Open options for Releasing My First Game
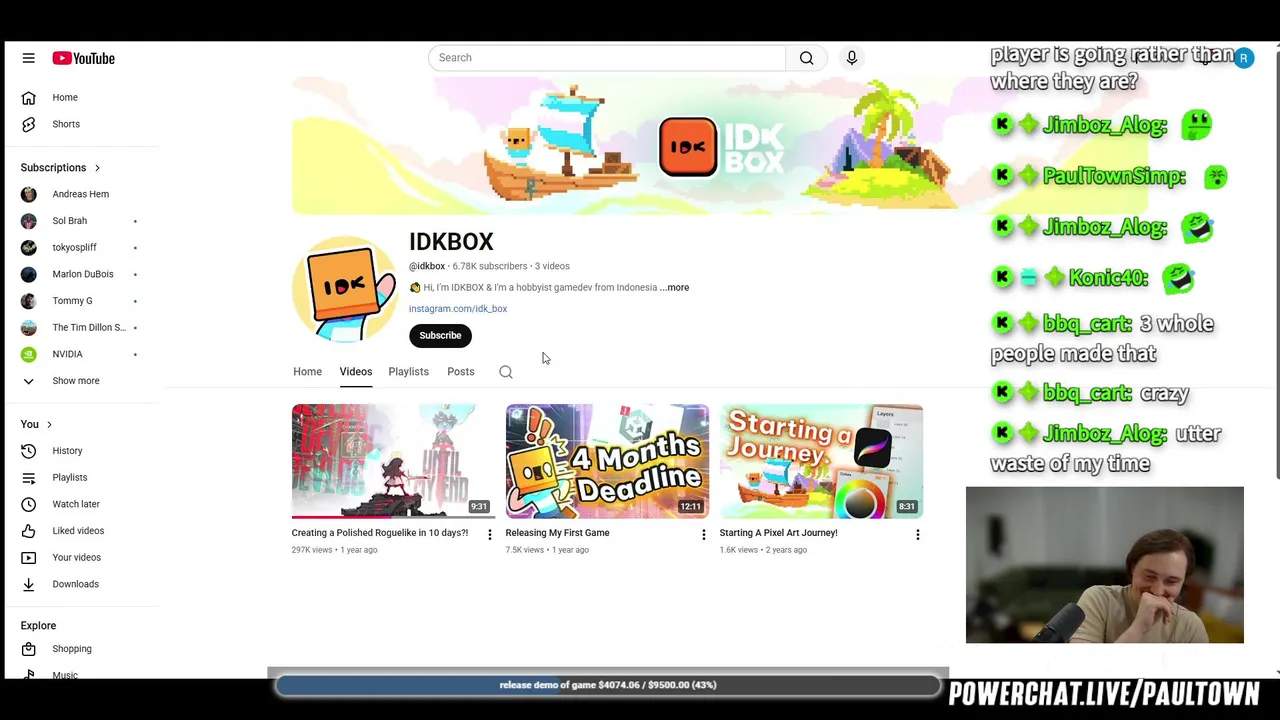This screenshot has width=1280, height=720. [x=703, y=535]
